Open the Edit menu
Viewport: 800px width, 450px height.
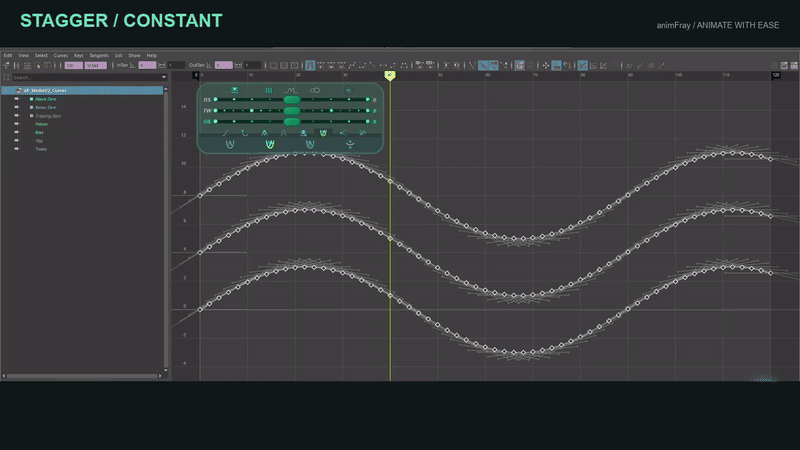8,56
